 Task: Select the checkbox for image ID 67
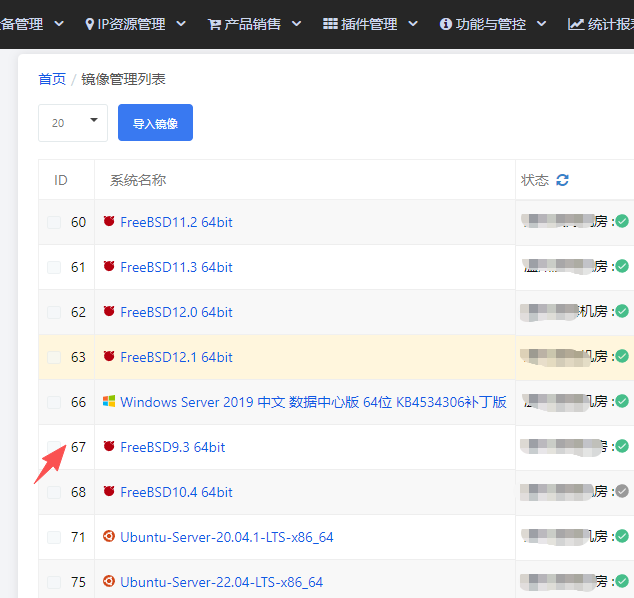[x=54, y=447]
